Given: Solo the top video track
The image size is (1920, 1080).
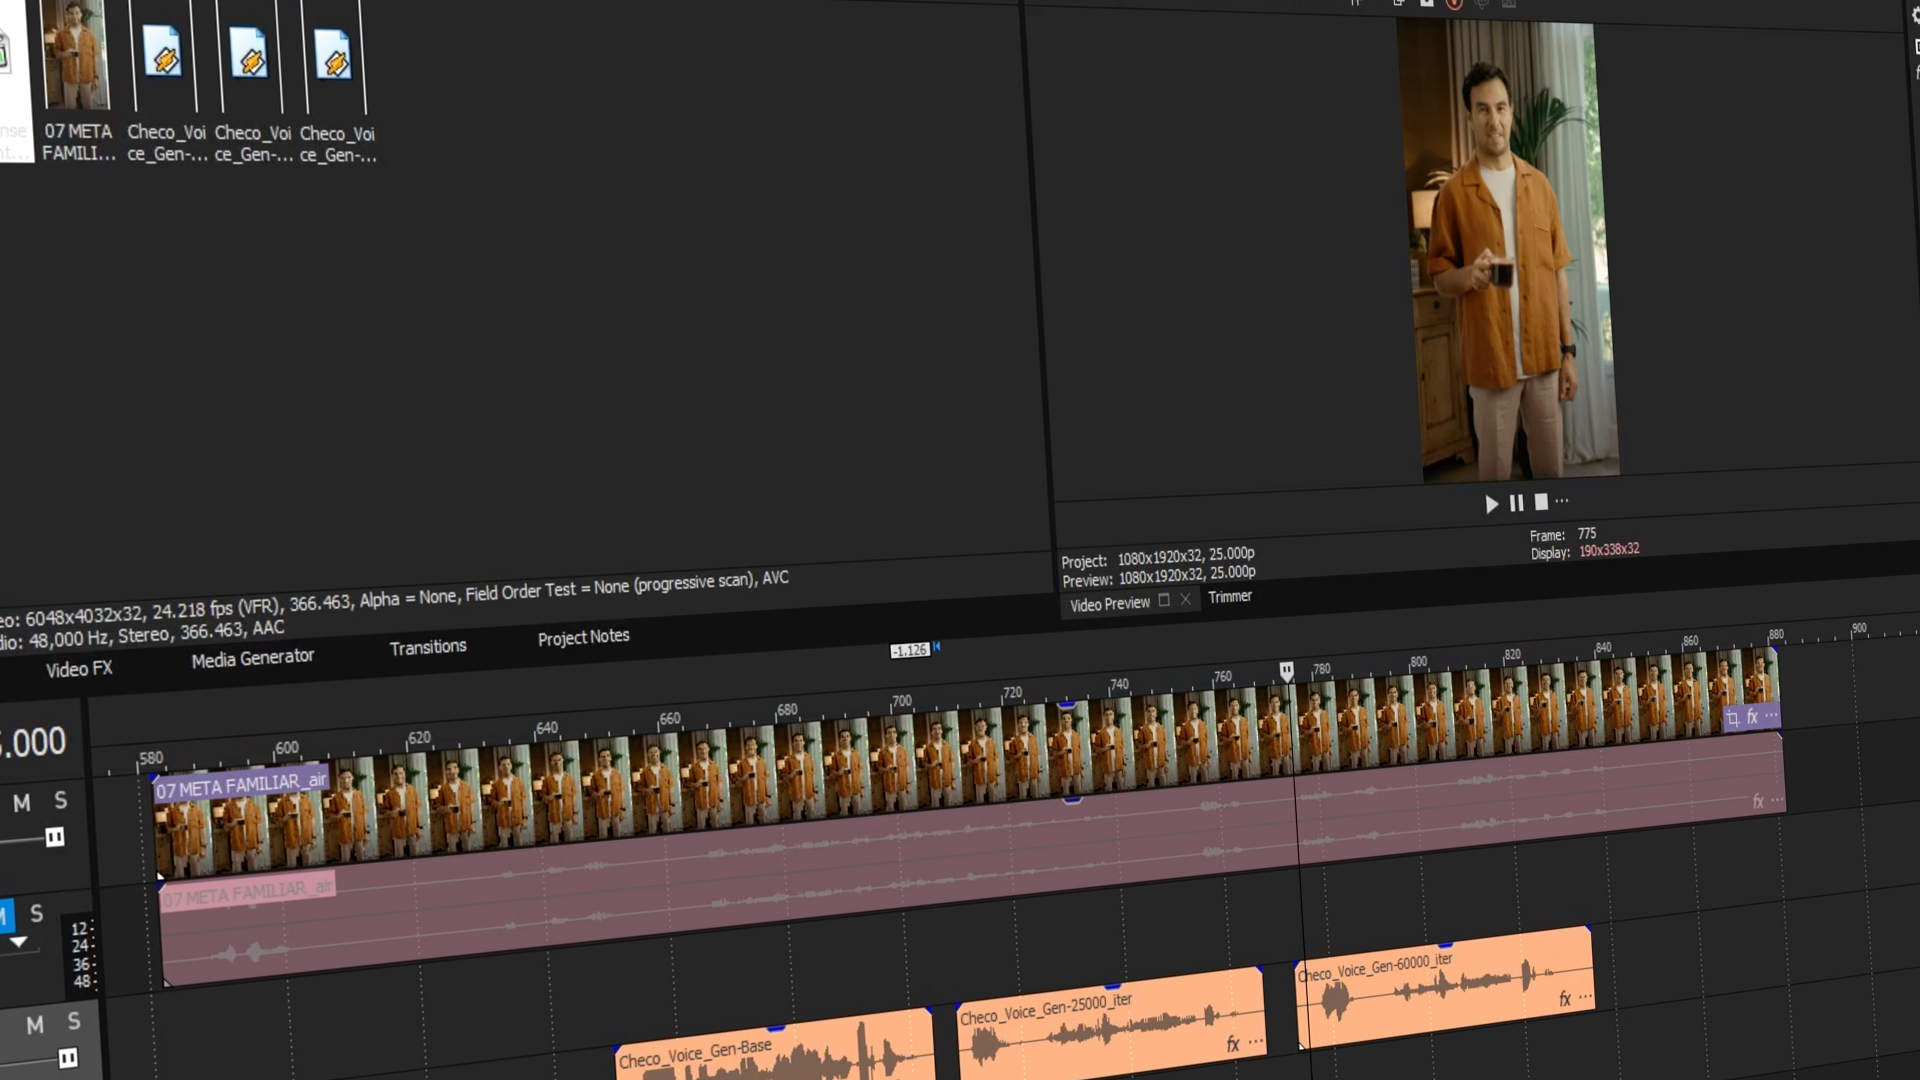Looking at the screenshot, I should (x=61, y=800).
